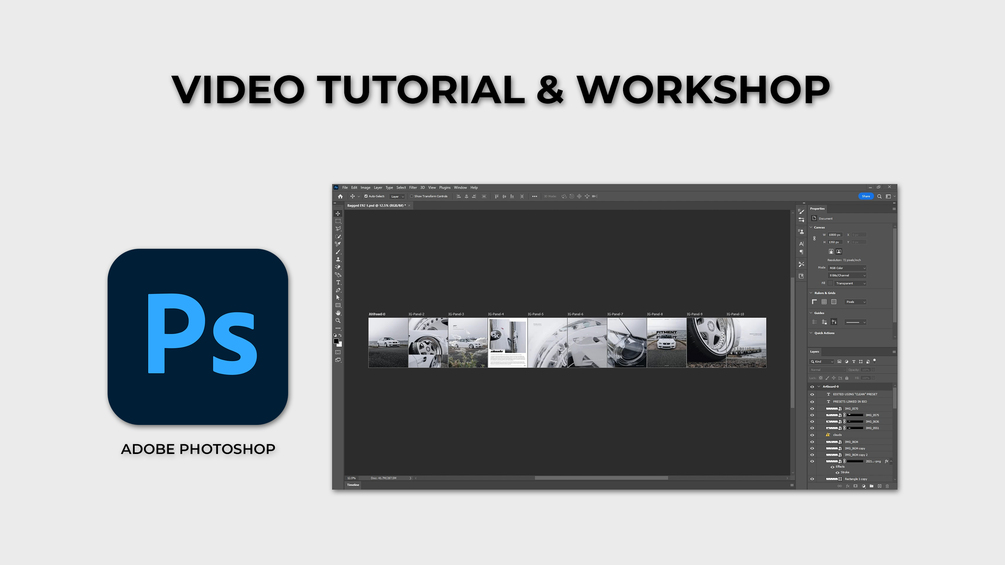Select portrait canvas orientation icon
The width and height of the screenshot is (1005, 565).
[x=831, y=251]
